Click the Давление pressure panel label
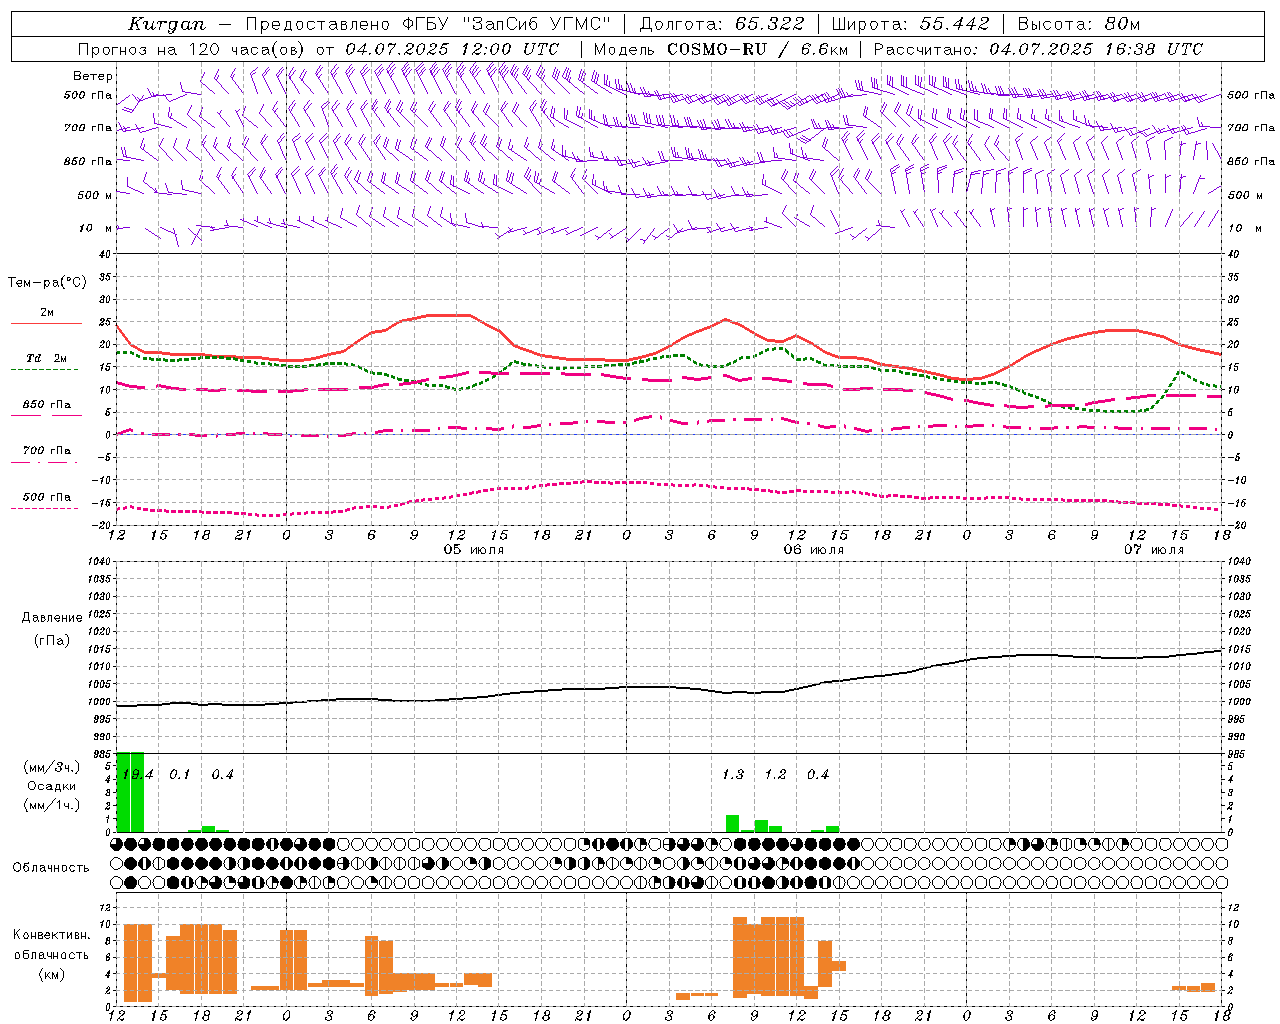The image size is (1280, 1024). [x=52, y=618]
